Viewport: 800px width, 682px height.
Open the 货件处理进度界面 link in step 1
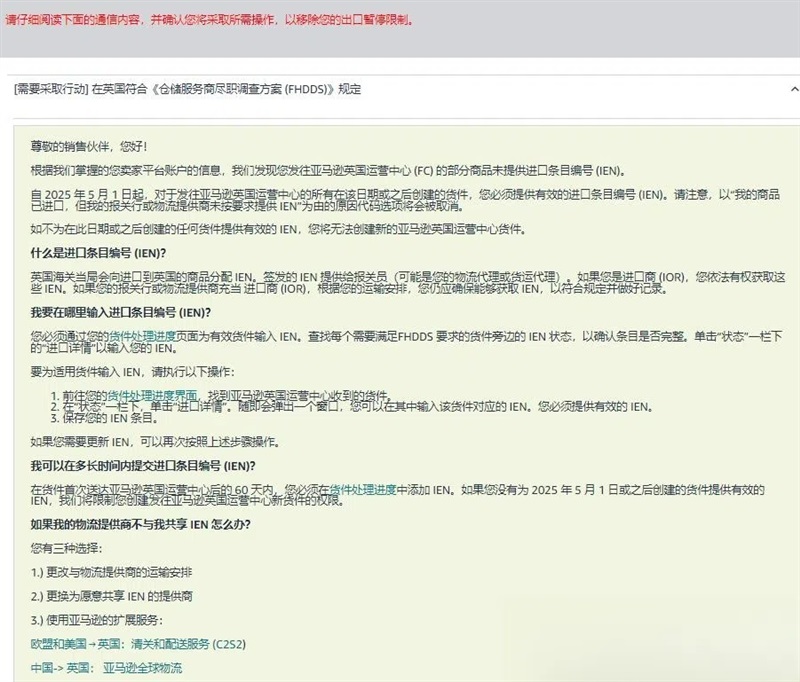tap(153, 394)
